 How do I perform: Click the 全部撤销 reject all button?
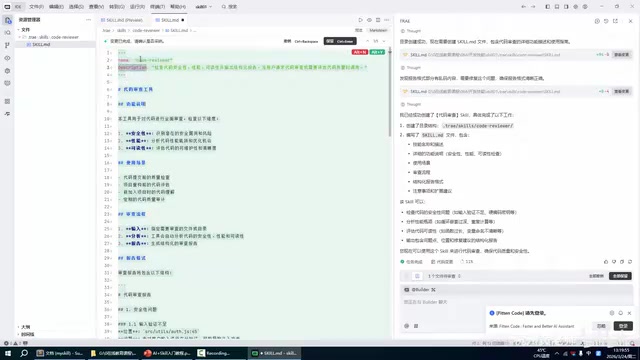point(596,276)
